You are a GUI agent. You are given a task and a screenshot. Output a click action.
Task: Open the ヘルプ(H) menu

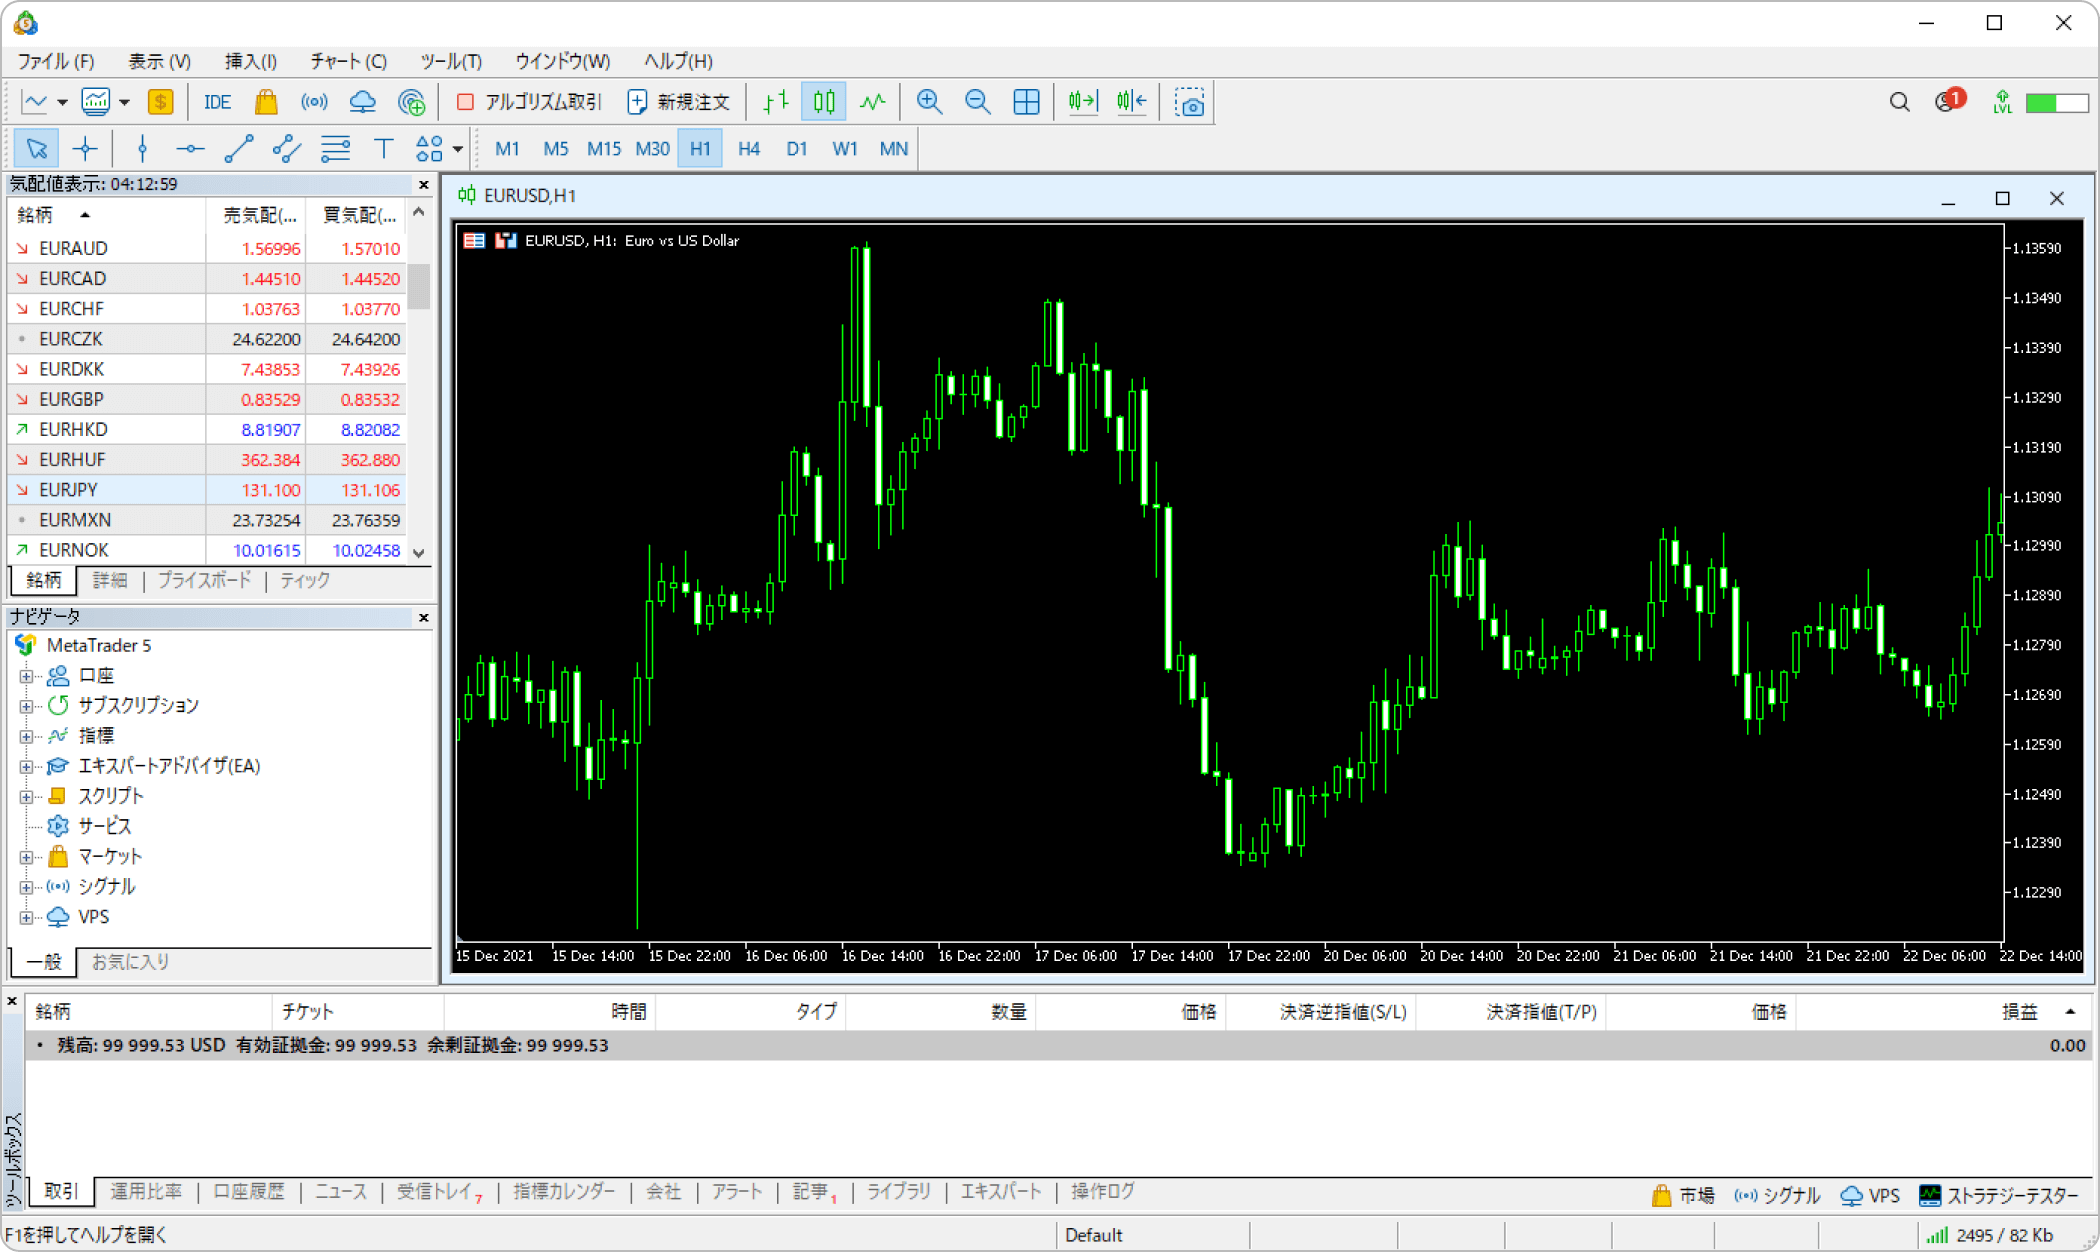pos(678,61)
